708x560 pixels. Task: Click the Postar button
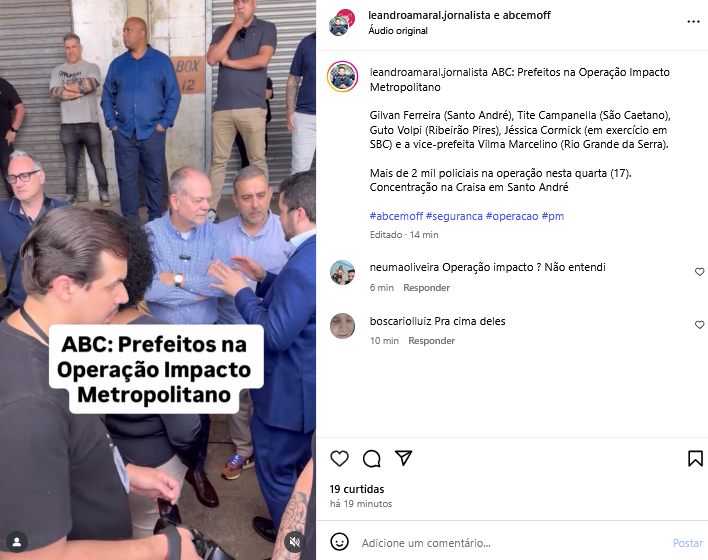tap(687, 543)
